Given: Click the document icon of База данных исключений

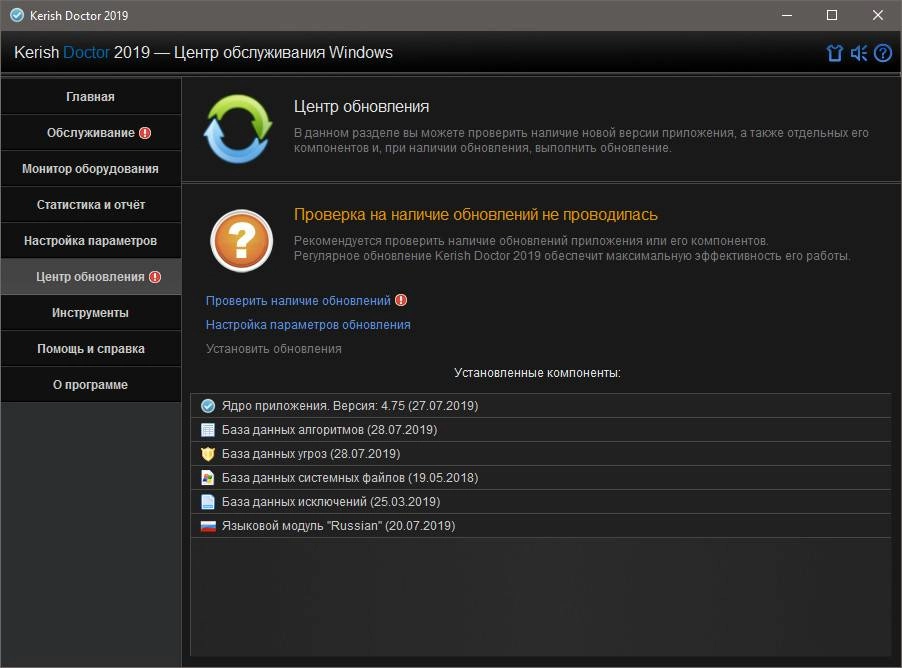Looking at the screenshot, I should tap(208, 502).
